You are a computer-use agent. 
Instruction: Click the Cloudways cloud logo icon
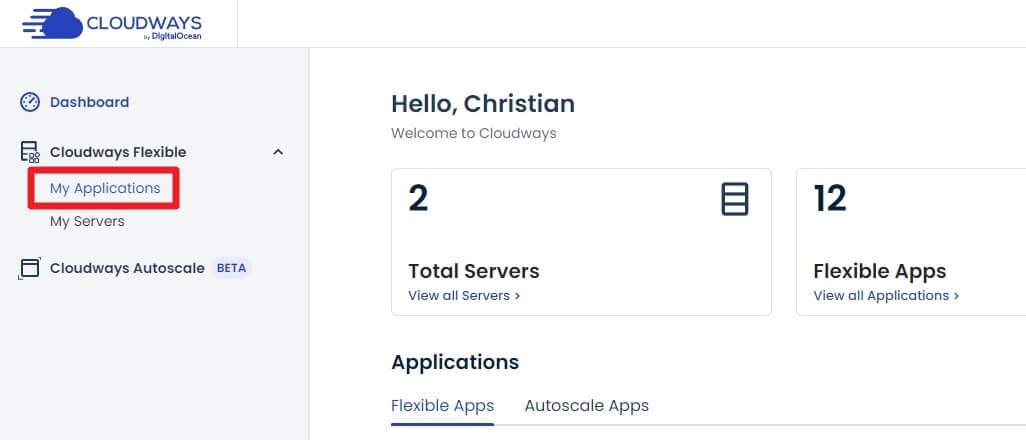point(52,24)
